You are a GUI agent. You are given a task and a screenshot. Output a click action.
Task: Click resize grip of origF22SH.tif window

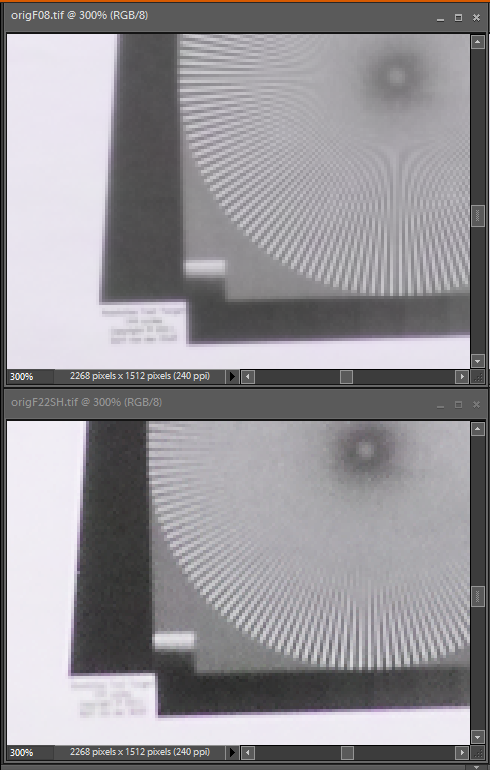pos(478,752)
